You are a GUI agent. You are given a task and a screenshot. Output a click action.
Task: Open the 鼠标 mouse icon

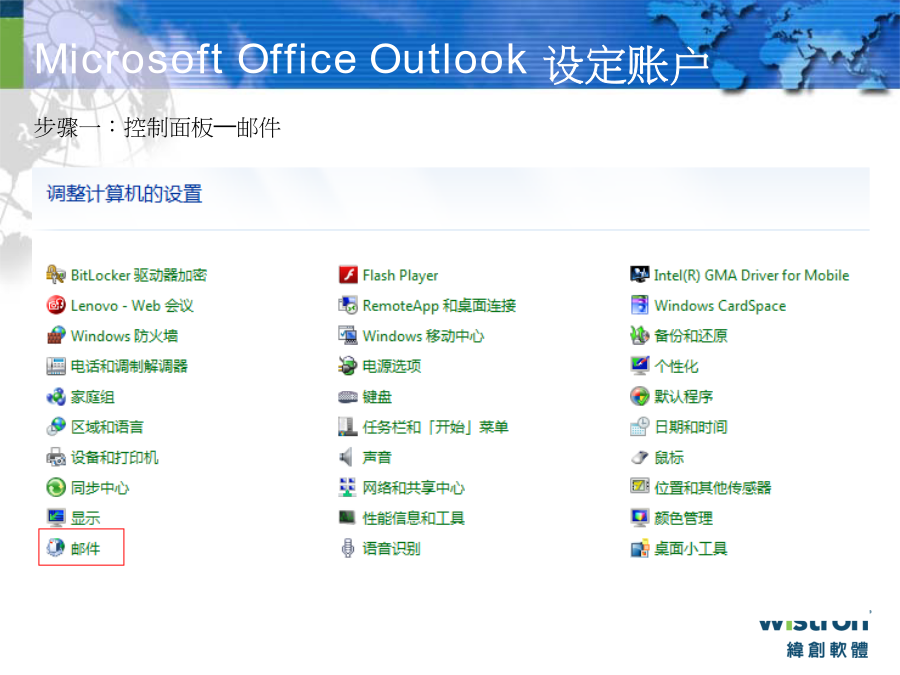(639, 457)
